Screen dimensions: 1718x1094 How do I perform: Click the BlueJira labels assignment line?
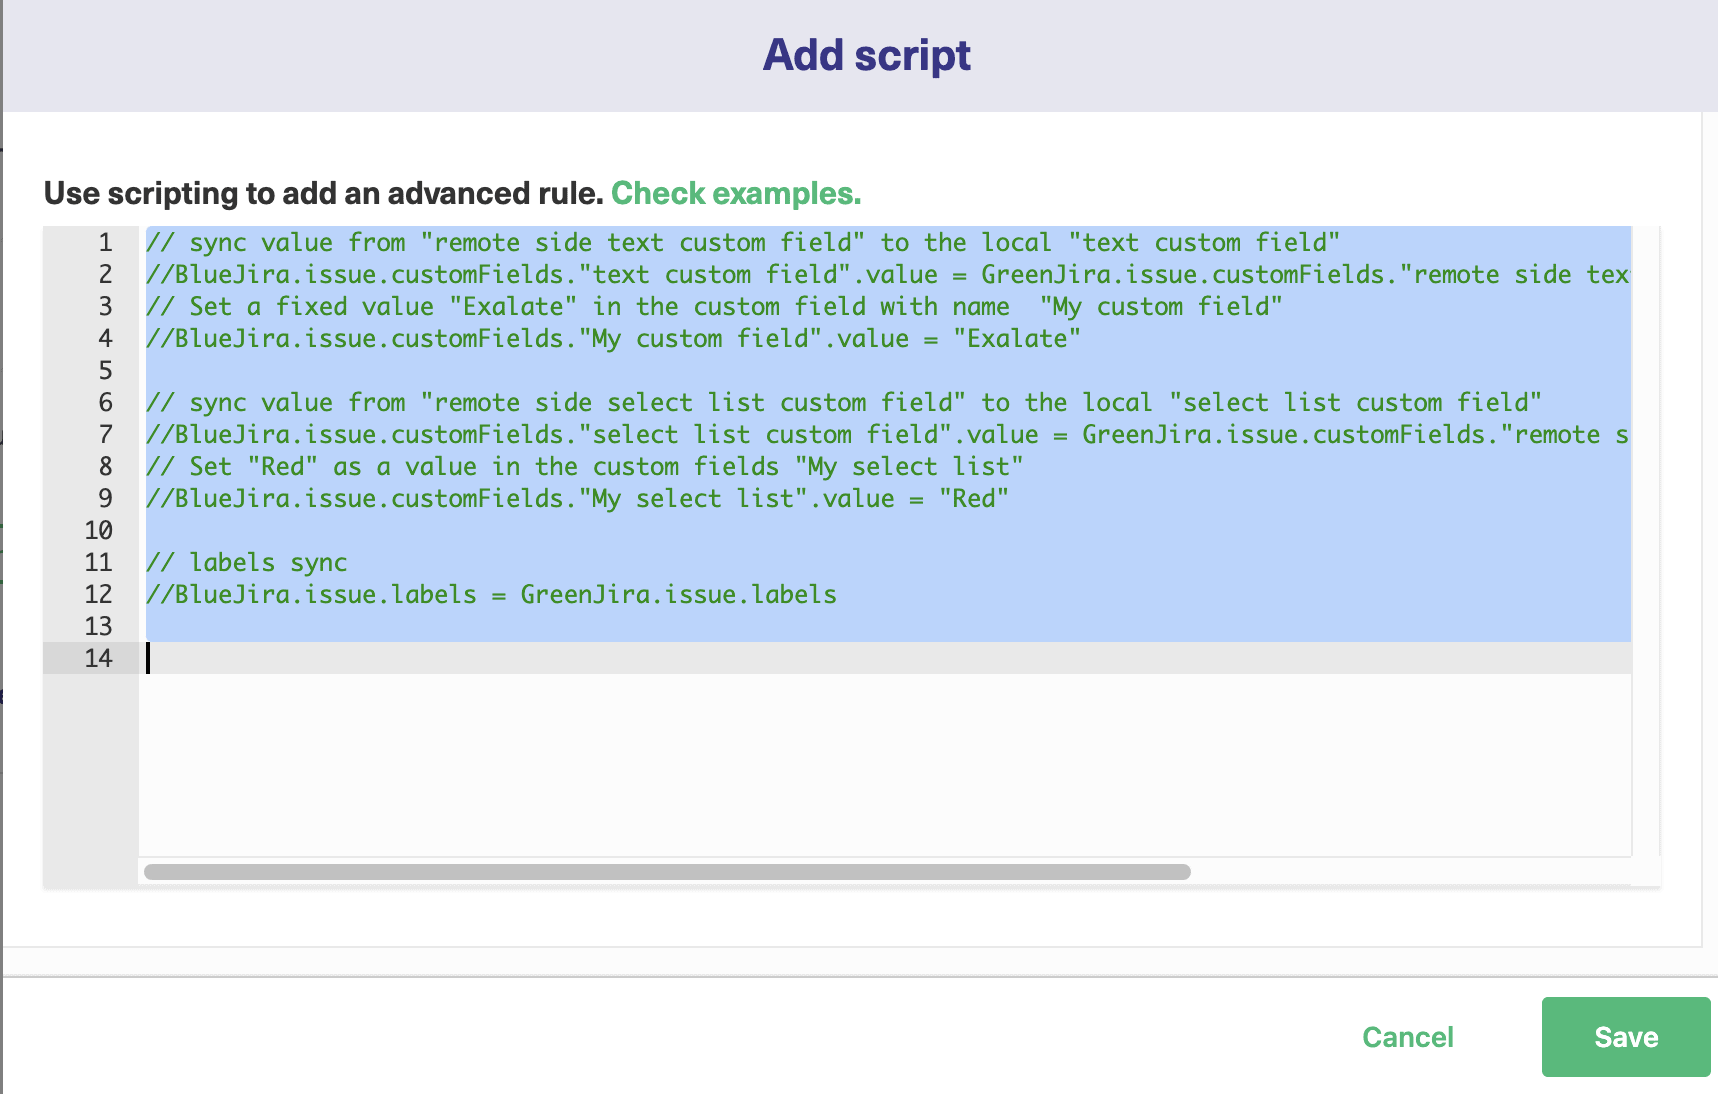click(492, 594)
